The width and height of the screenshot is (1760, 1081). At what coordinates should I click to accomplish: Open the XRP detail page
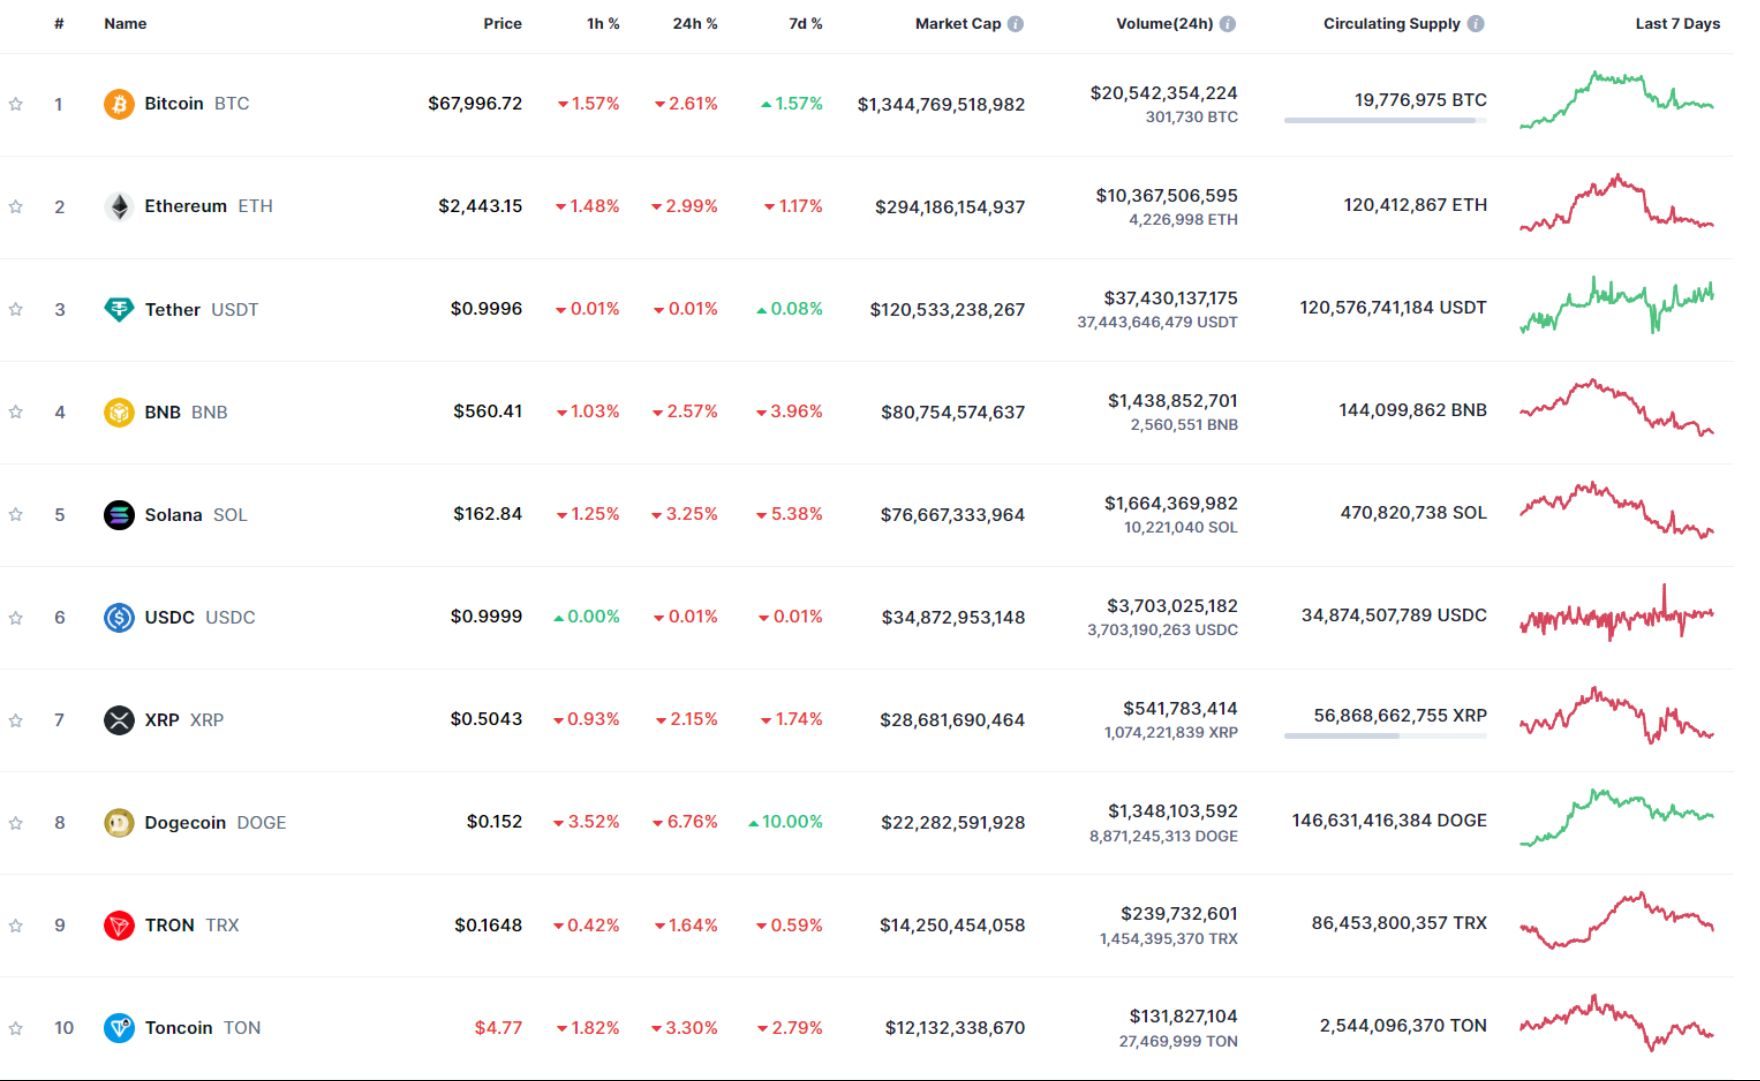(166, 719)
